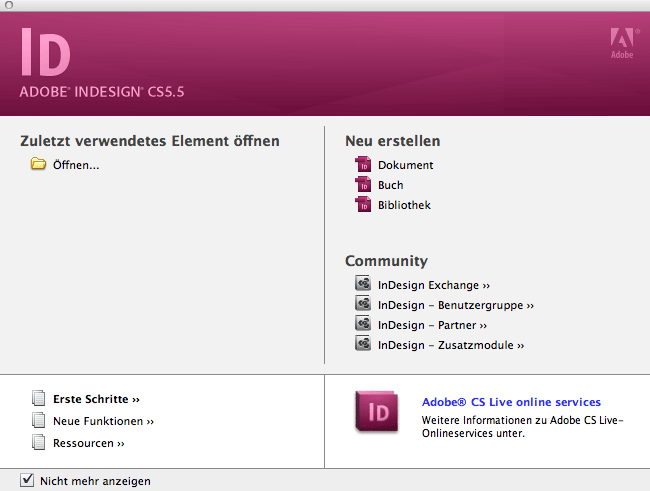Screen dimensions: 650x491
Task: Click the community icon beside InDesign Exchange
Action: pos(363,284)
